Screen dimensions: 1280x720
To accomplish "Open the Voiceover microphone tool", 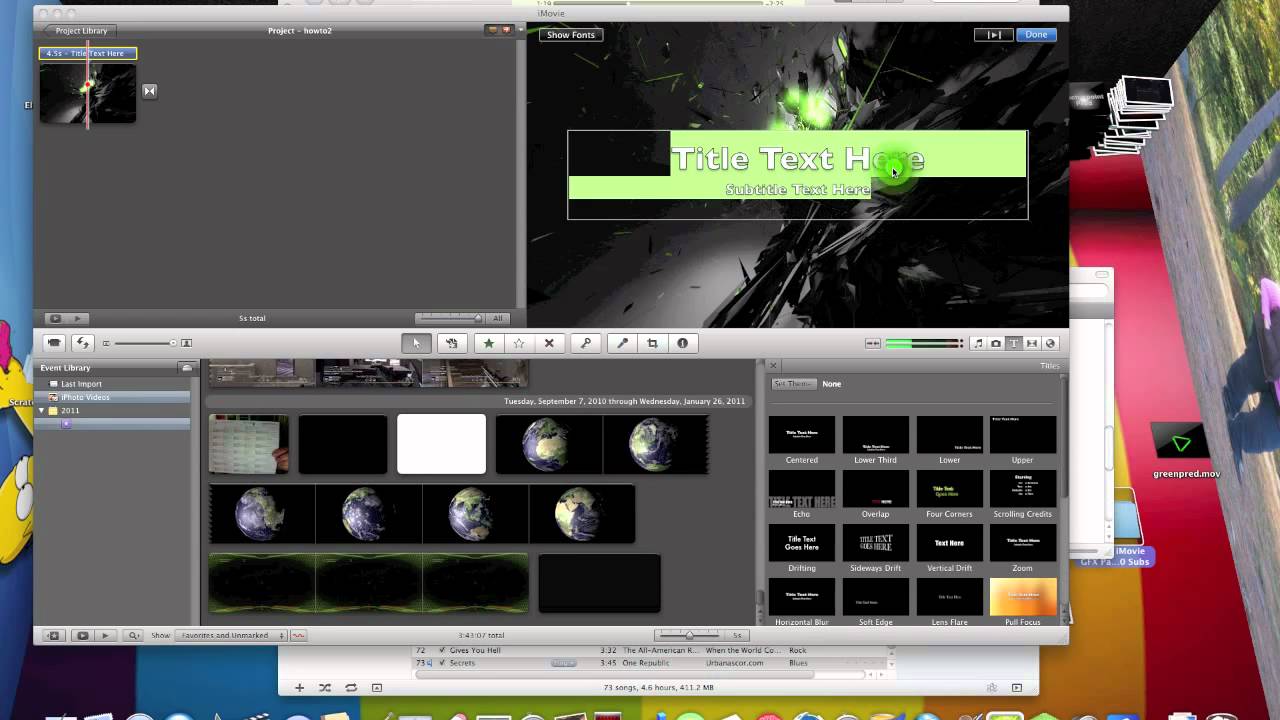I will click(x=622, y=343).
